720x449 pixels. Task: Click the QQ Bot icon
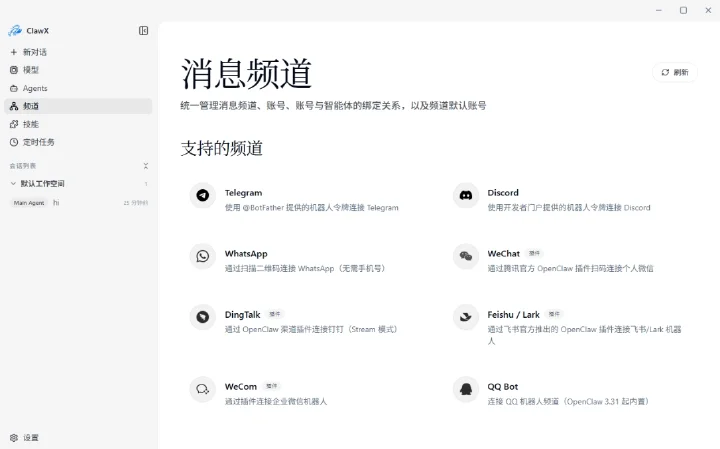(x=466, y=389)
